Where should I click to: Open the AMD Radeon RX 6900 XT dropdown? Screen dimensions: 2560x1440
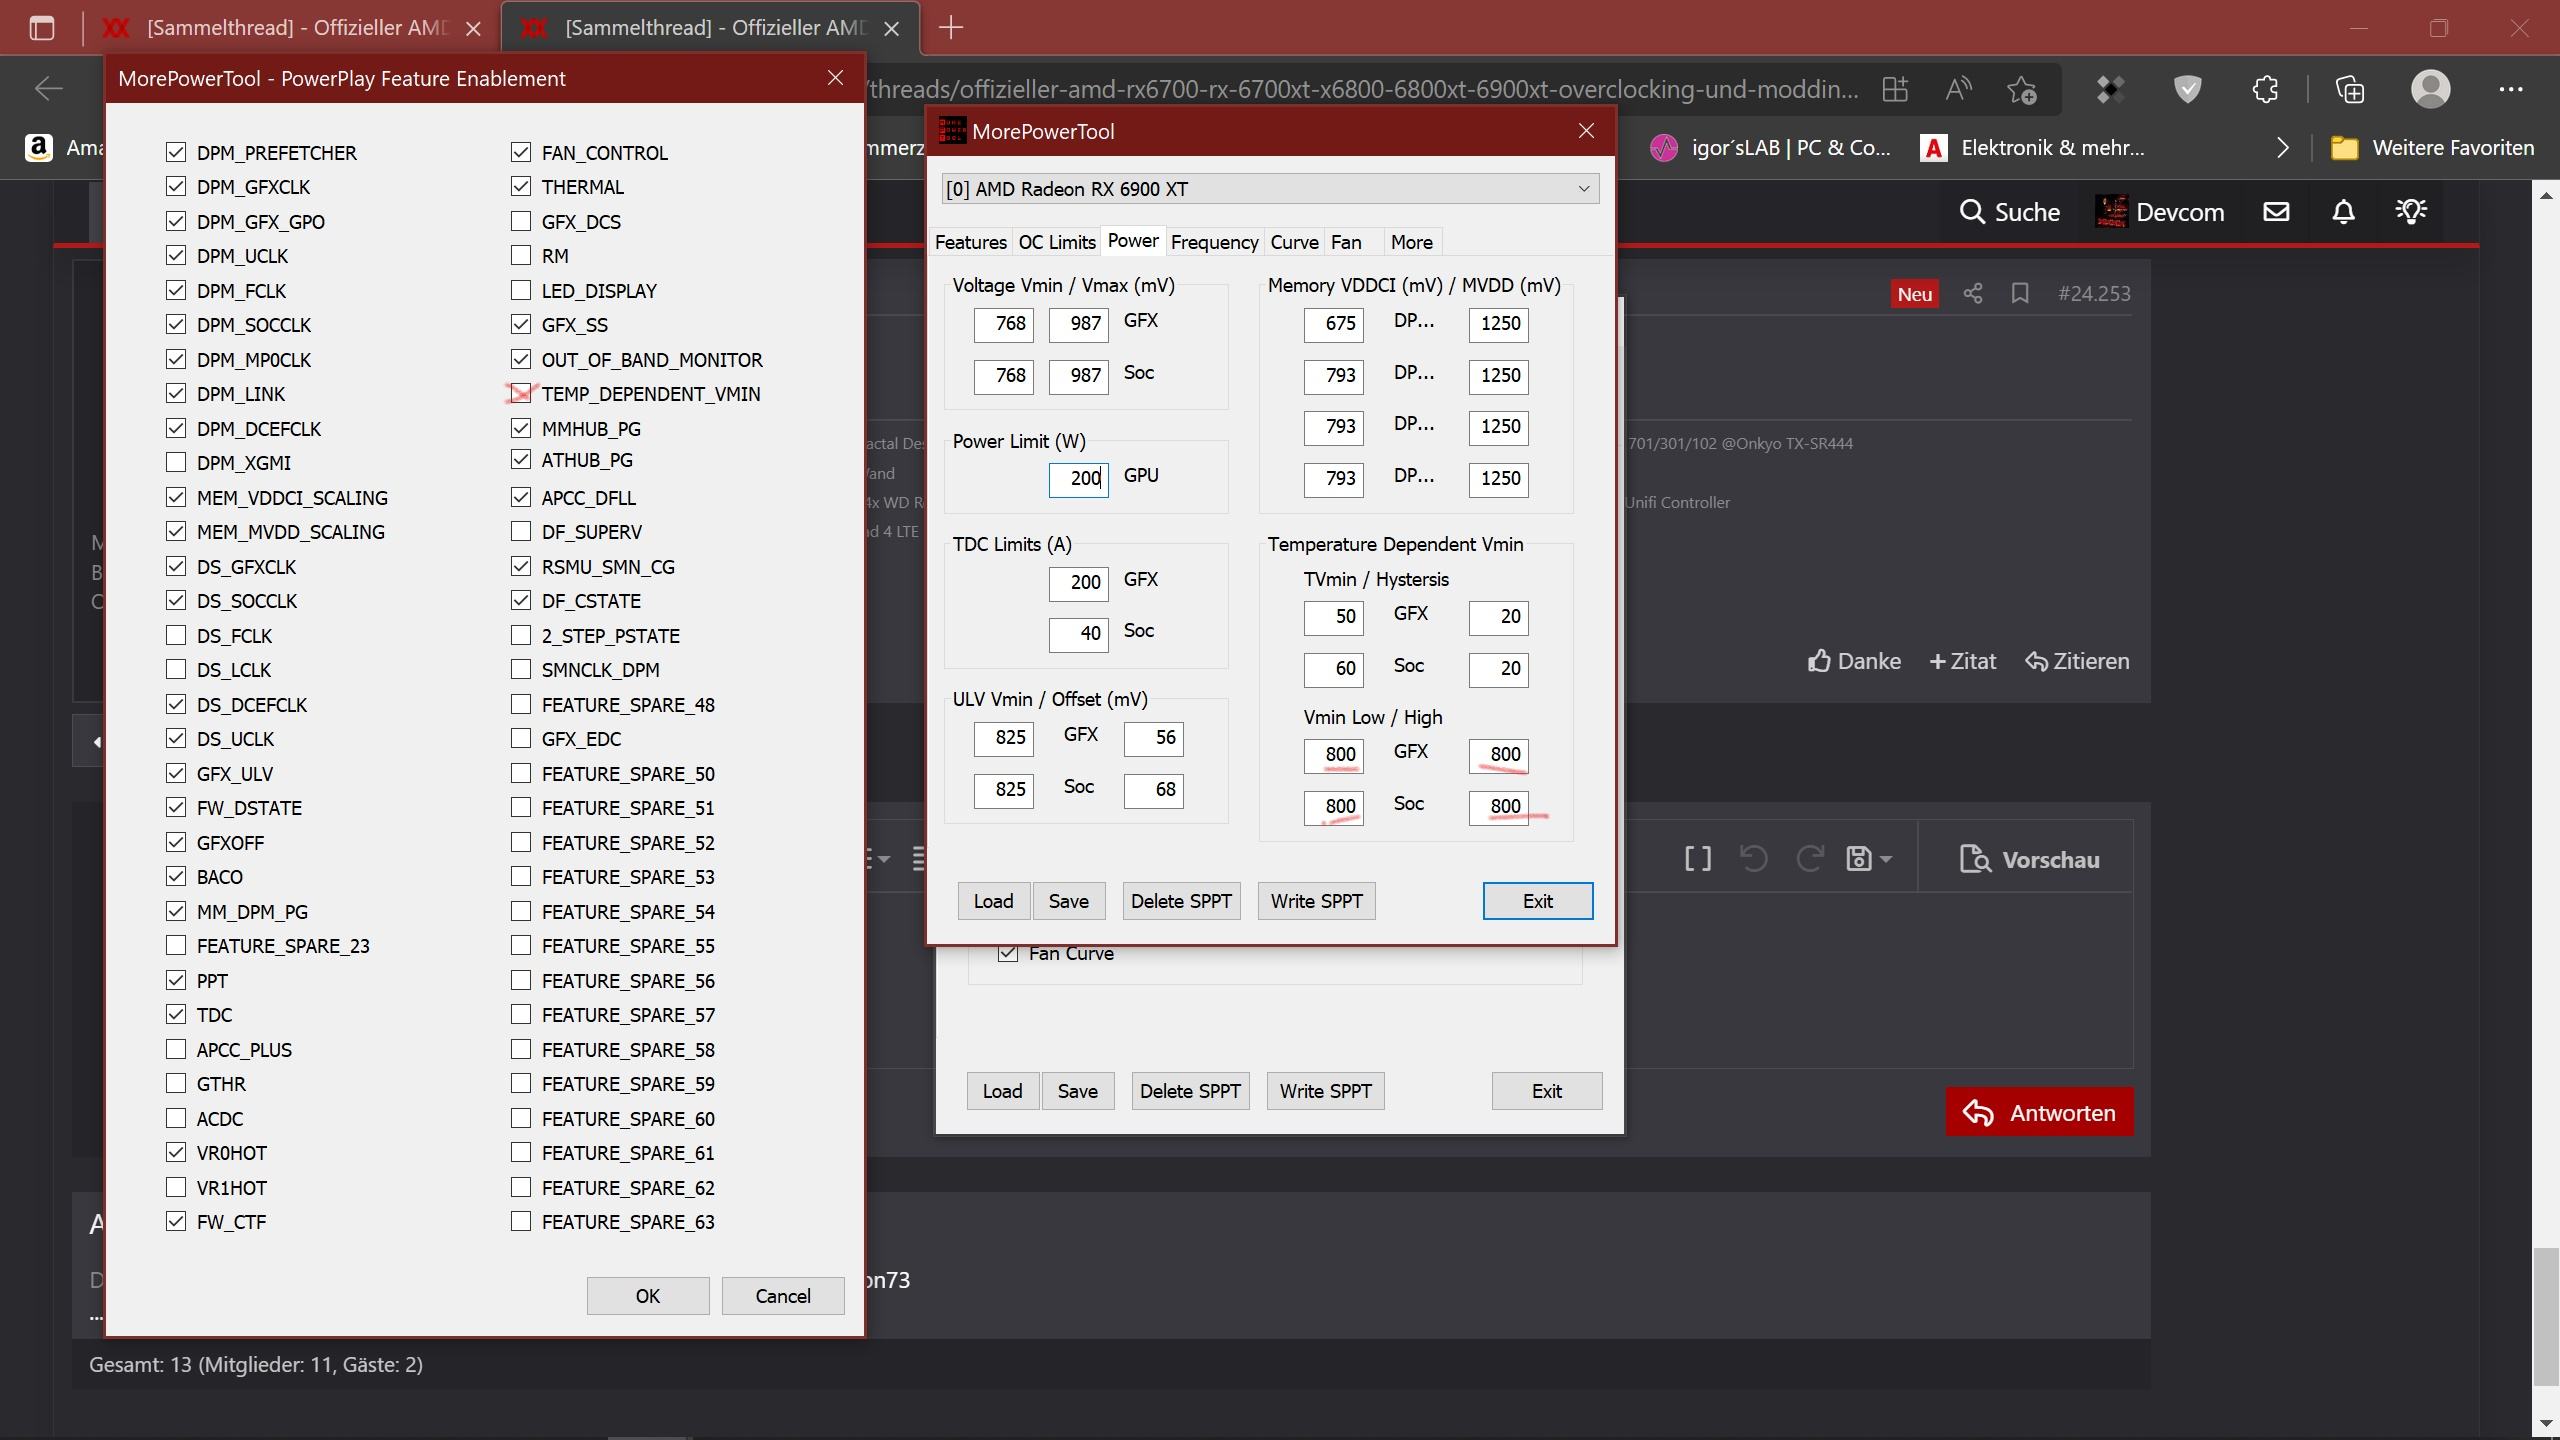click(1270, 189)
